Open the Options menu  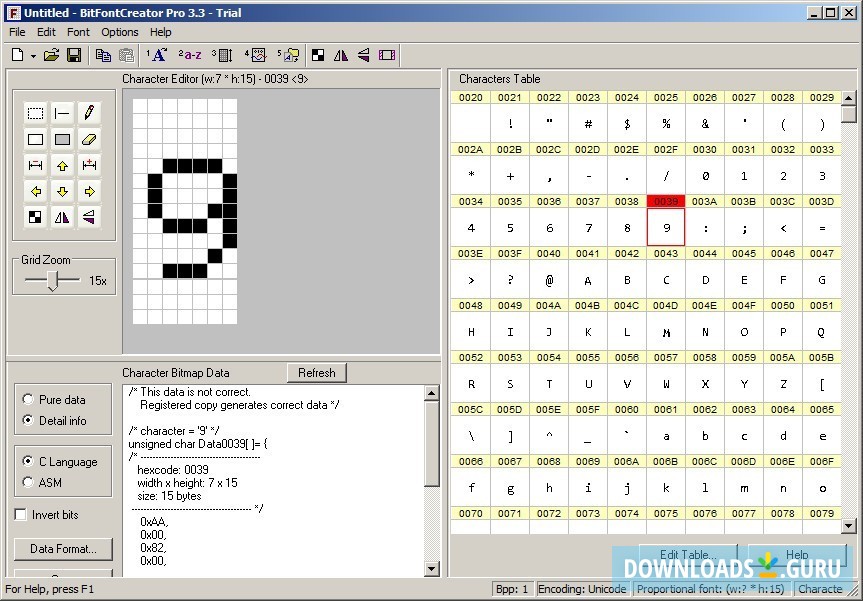(x=120, y=32)
